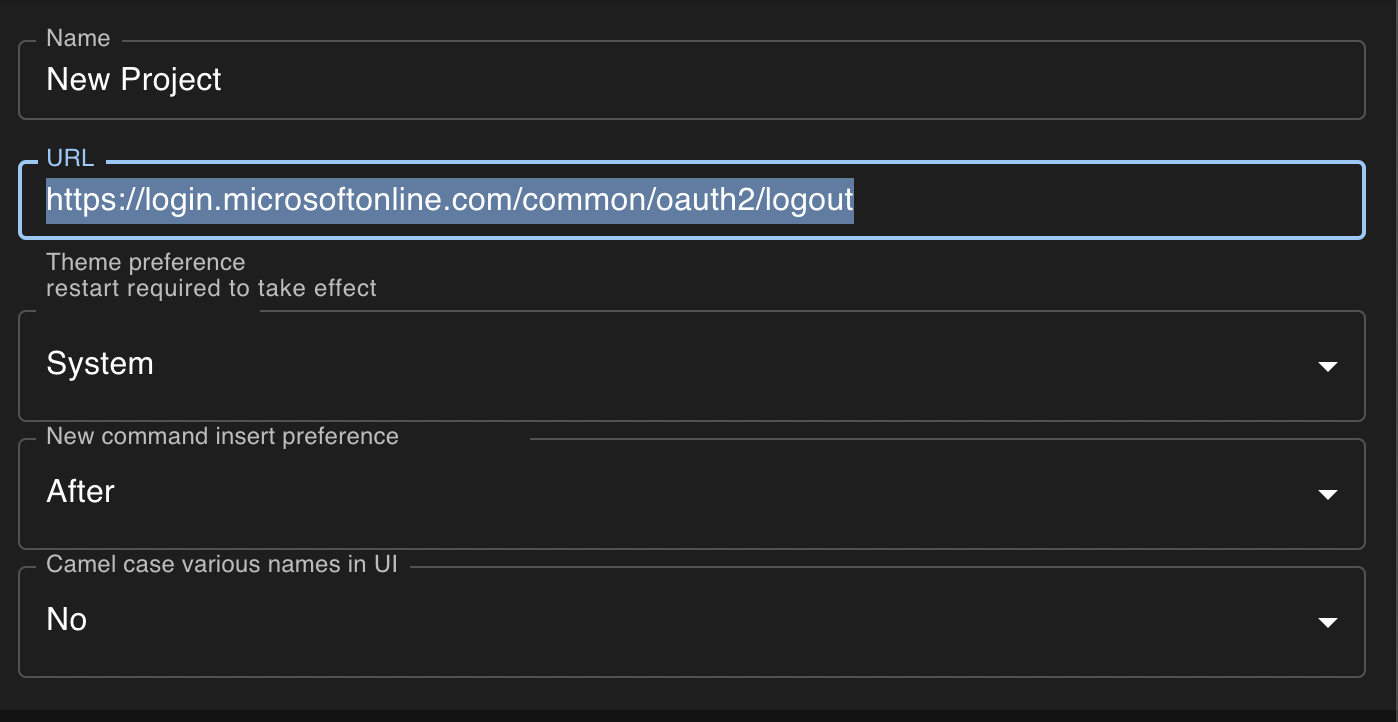Open the Camel case names dropdown
The height and width of the screenshot is (722, 1398).
click(x=1328, y=621)
